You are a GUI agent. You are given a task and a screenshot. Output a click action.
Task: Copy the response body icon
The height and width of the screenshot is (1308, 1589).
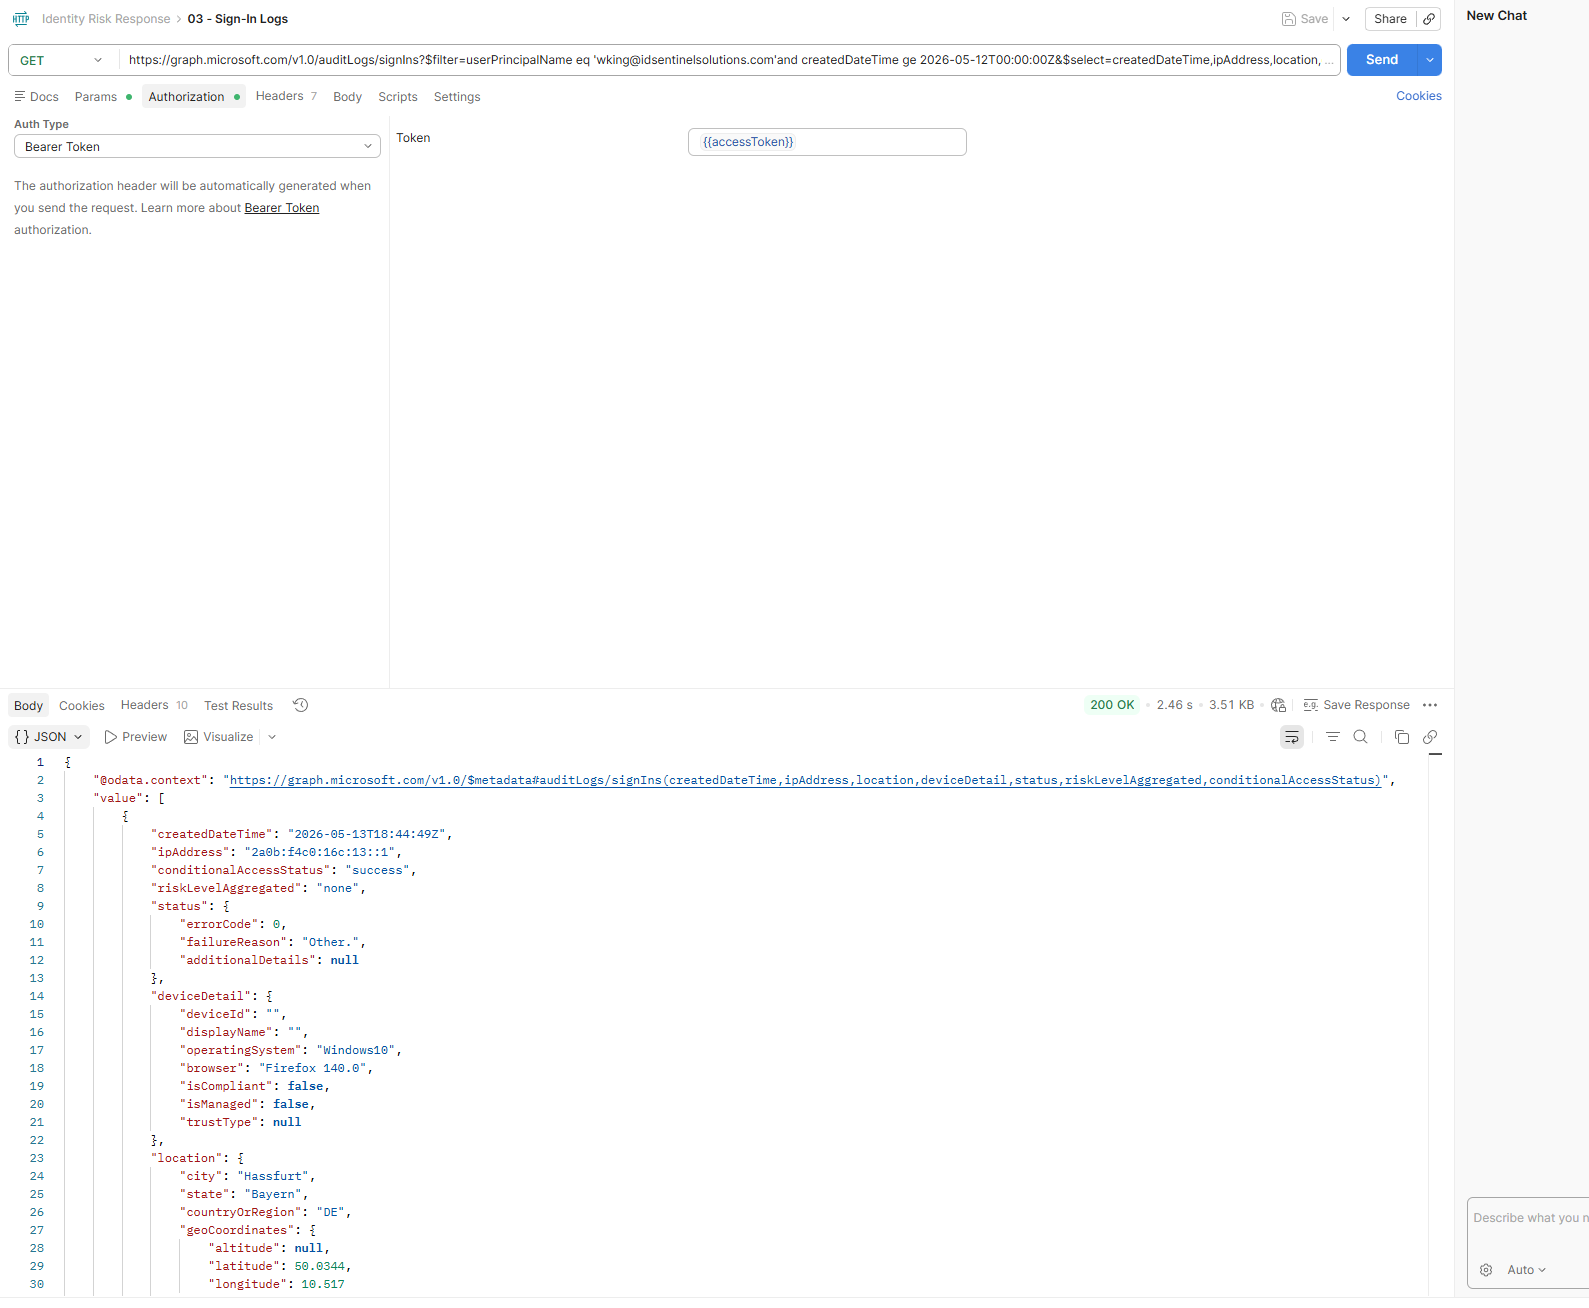click(1401, 737)
